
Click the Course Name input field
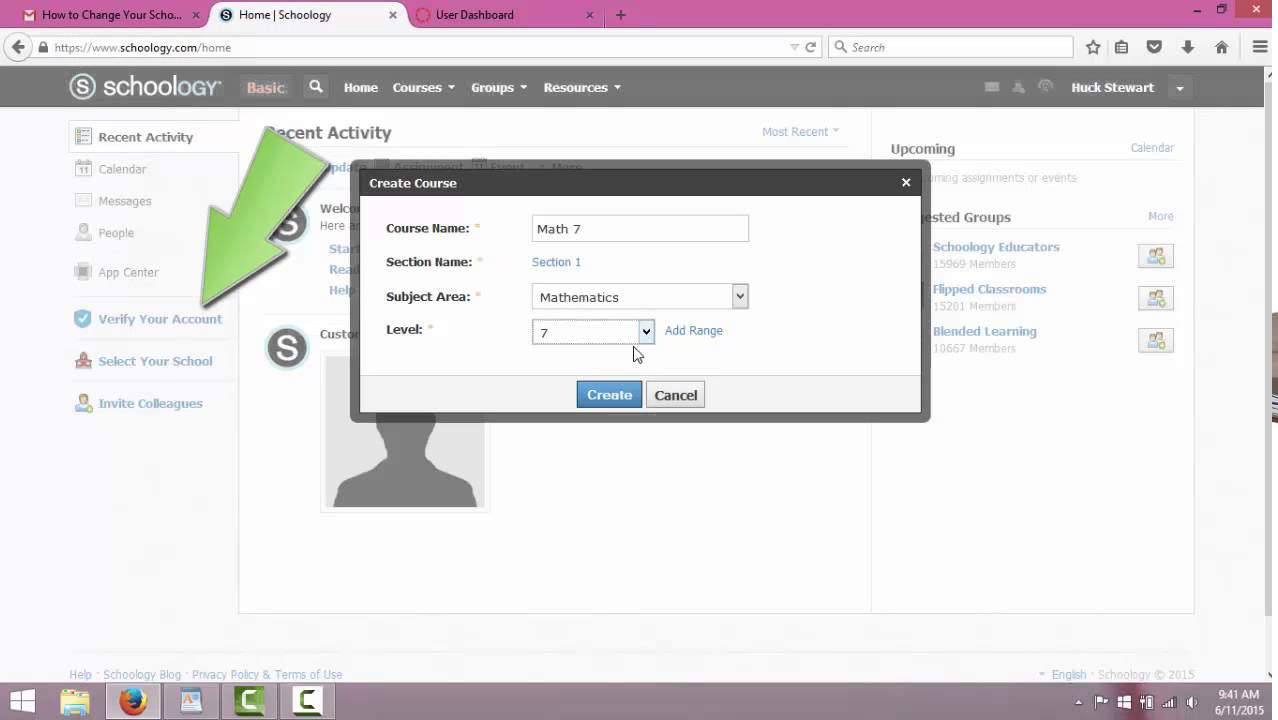pyautogui.click(x=640, y=228)
